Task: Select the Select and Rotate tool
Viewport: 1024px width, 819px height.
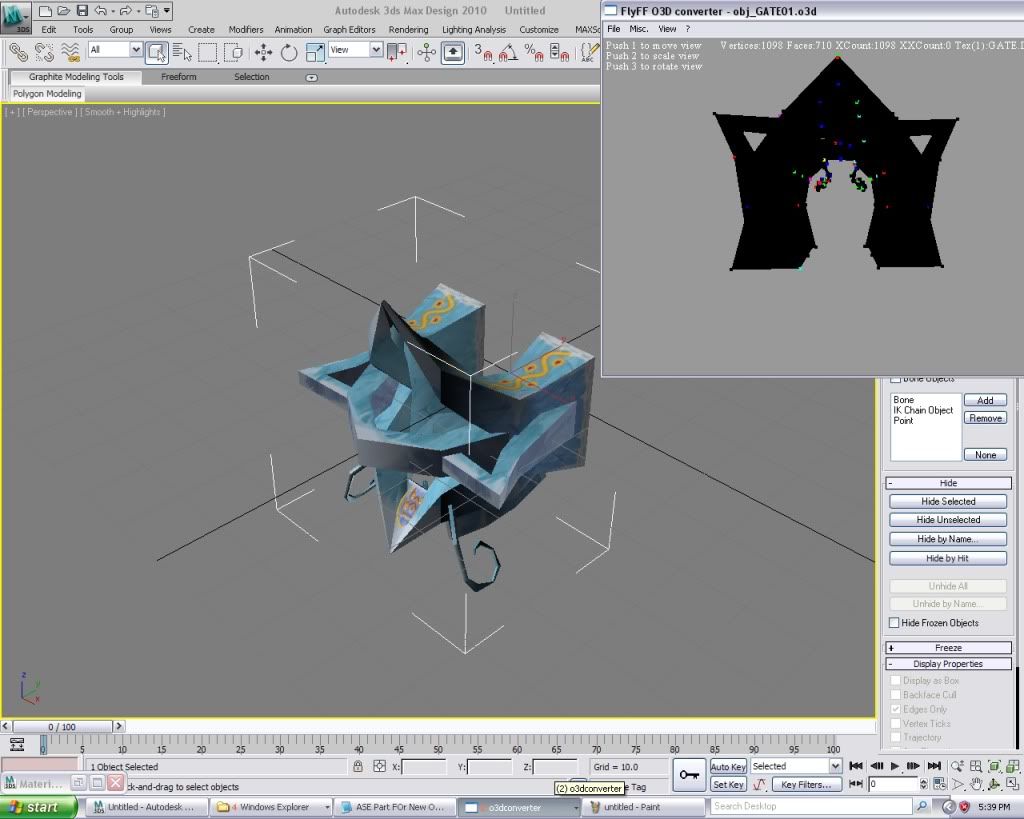Action: 289,51
